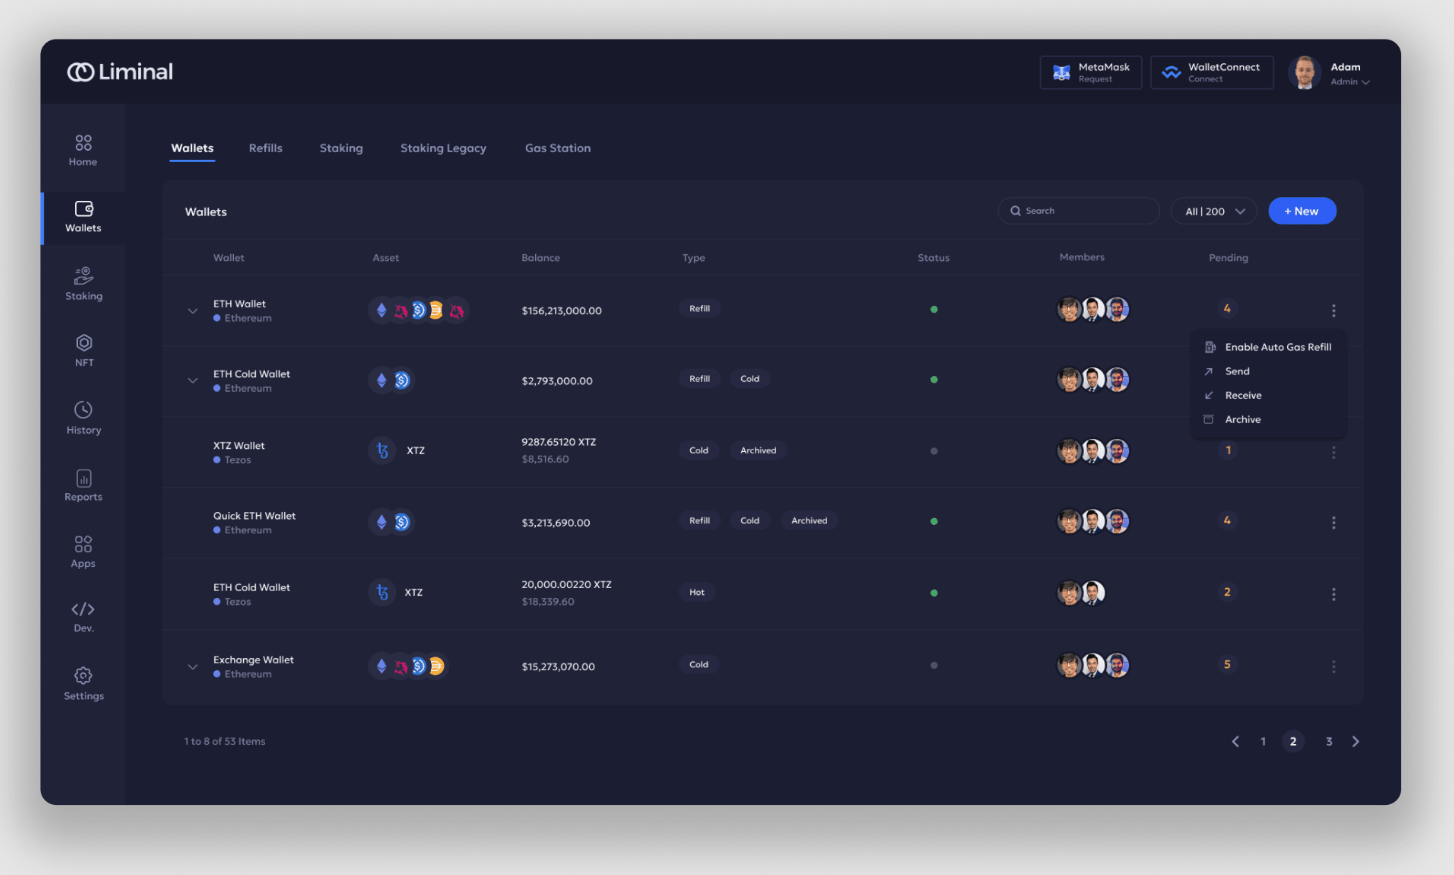Screen dimensions: 1454x875
Task: Click the pending badge showing 2
Action: [x=1227, y=592]
